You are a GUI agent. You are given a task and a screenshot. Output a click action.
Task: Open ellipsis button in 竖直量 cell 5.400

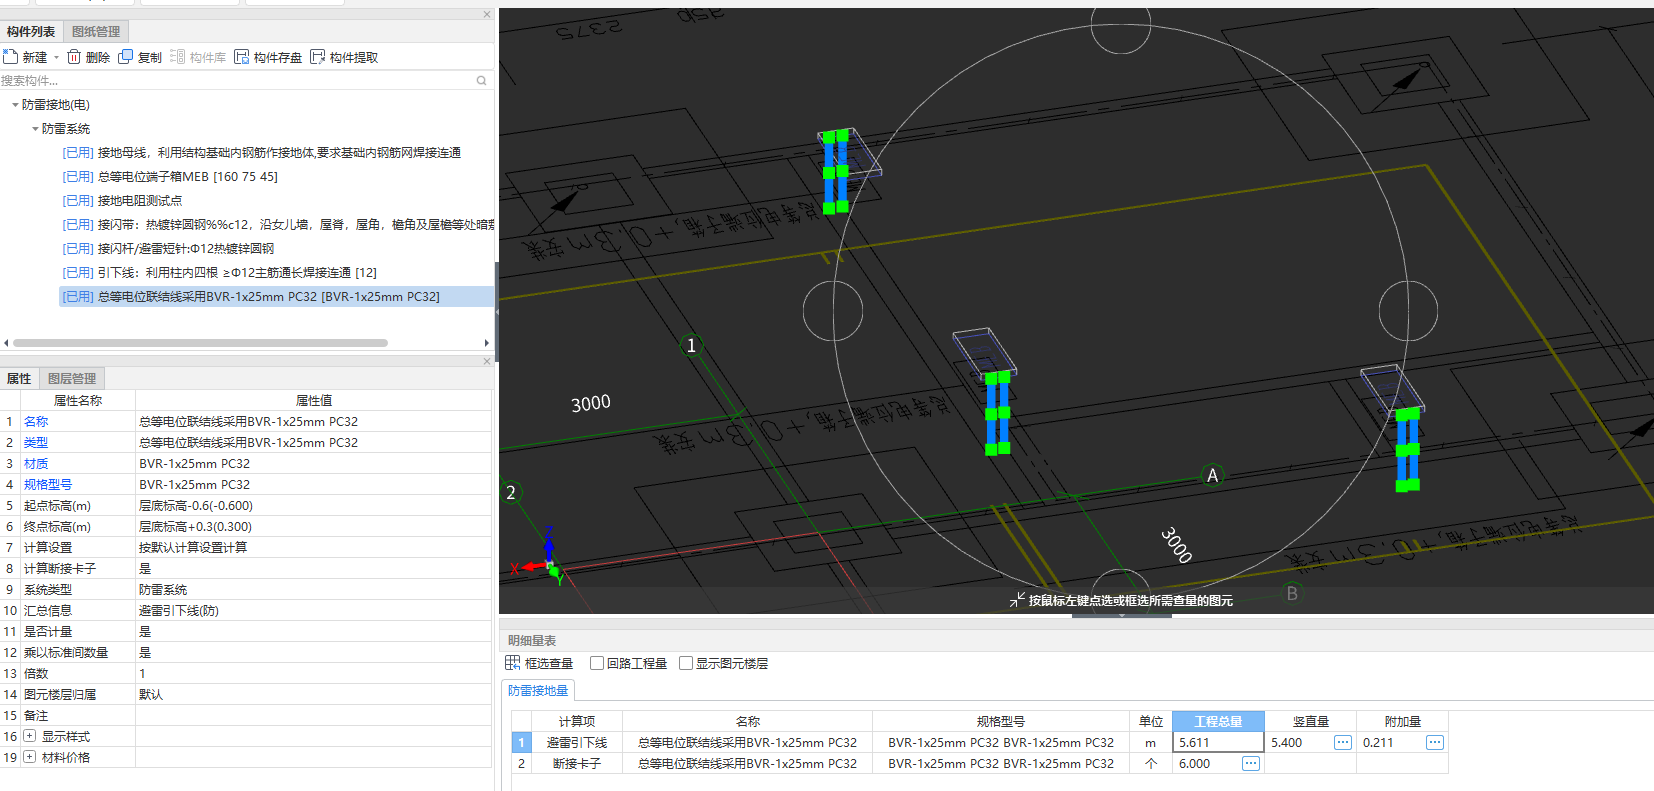(x=1342, y=742)
